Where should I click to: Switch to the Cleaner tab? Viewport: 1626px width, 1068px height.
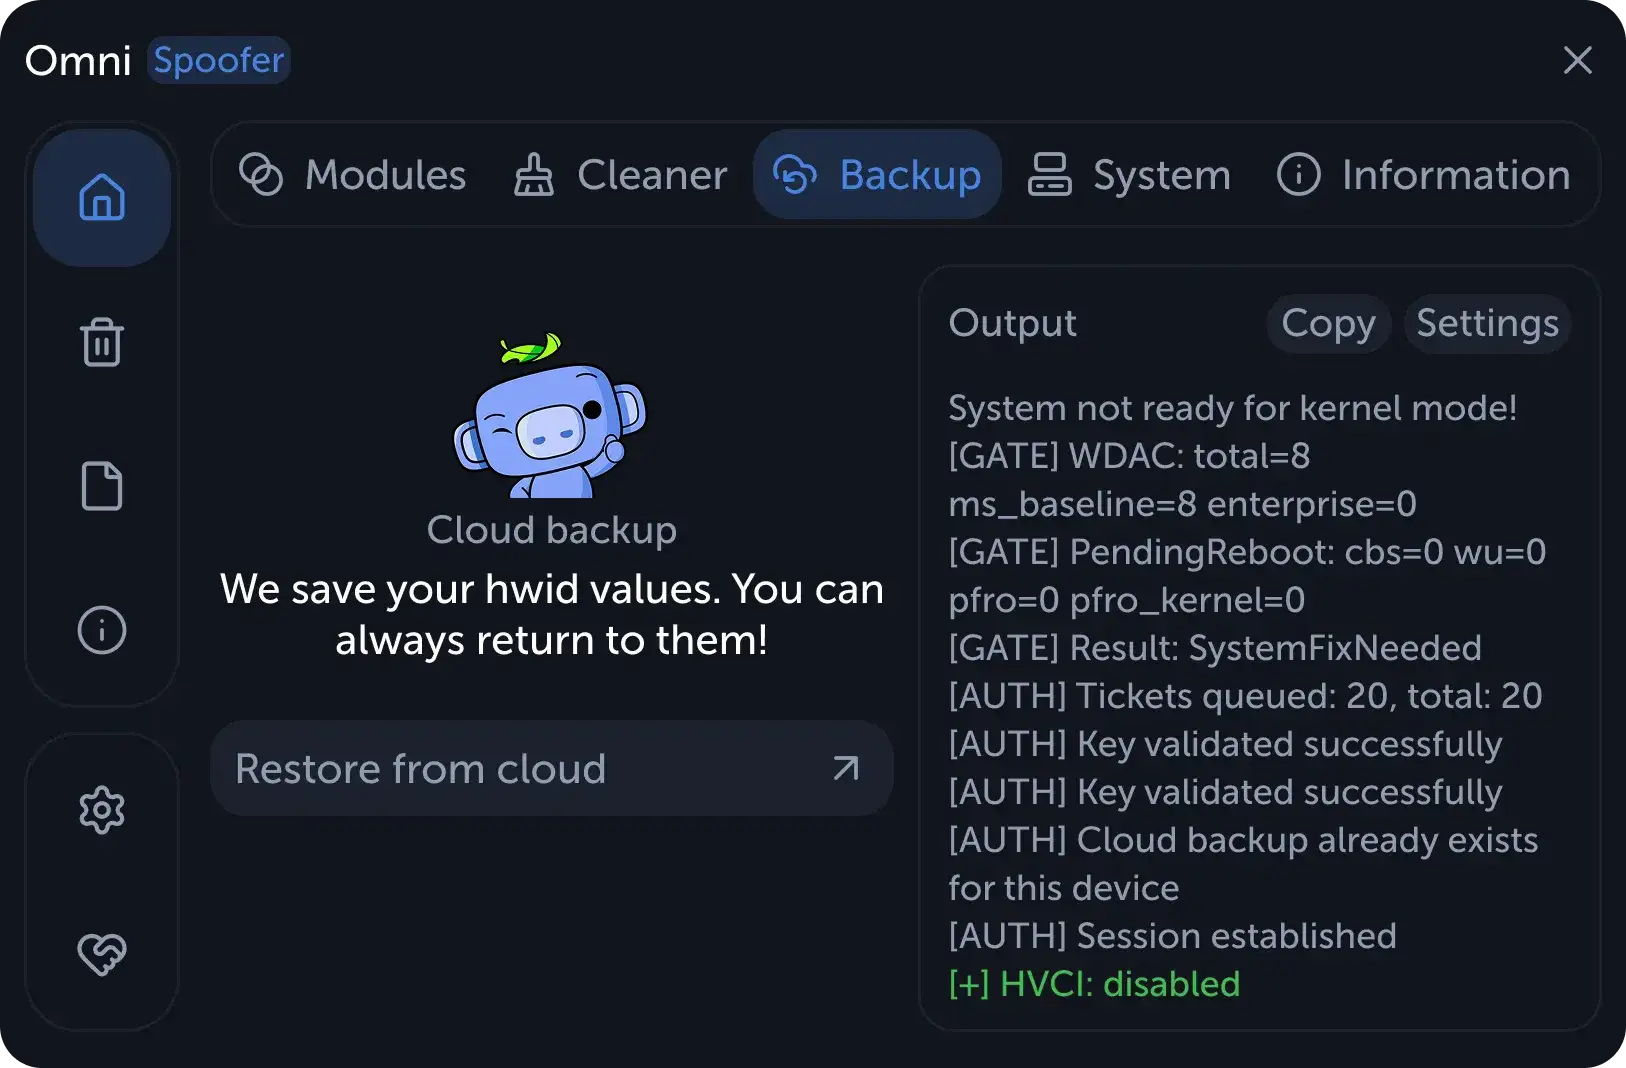tap(620, 174)
